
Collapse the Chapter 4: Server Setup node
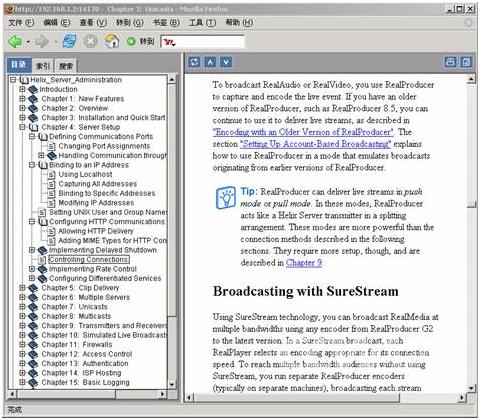click(22, 127)
